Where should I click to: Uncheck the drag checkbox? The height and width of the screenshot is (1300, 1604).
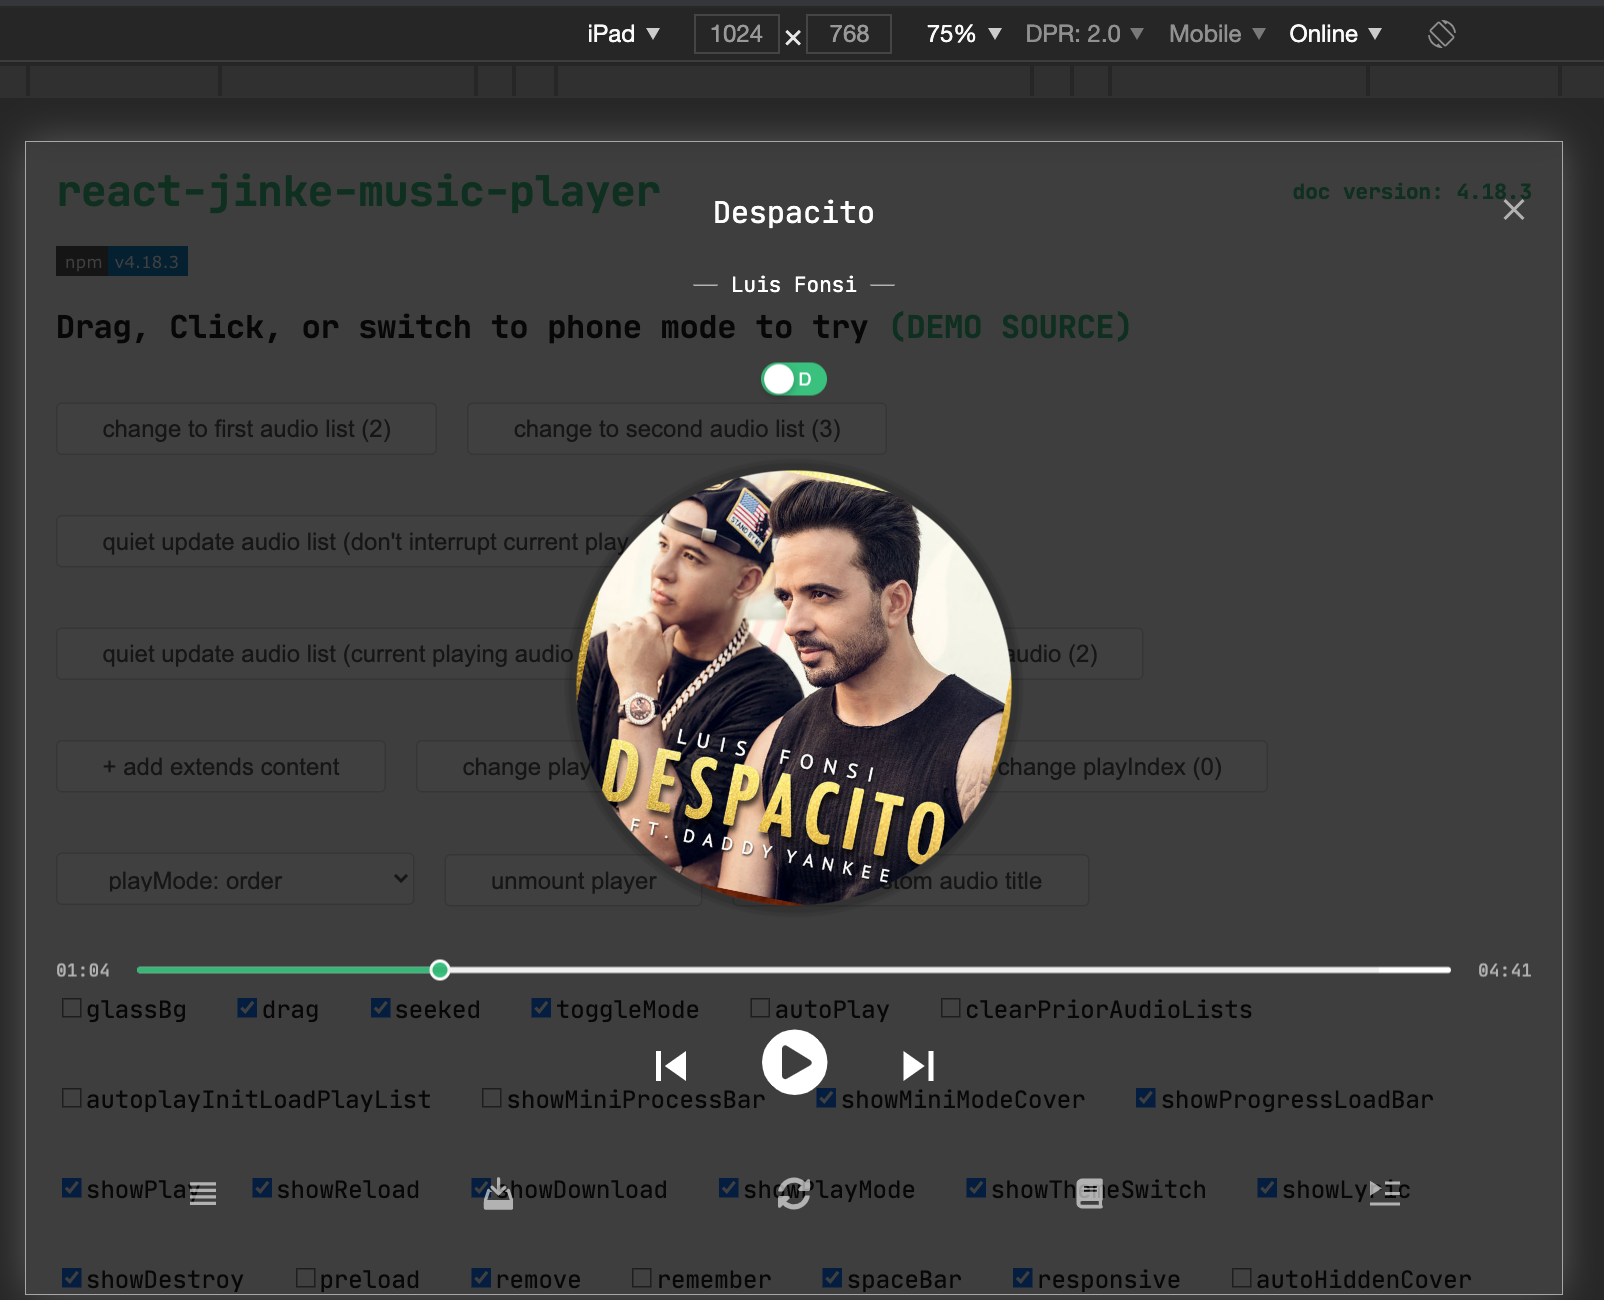click(x=247, y=1008)
